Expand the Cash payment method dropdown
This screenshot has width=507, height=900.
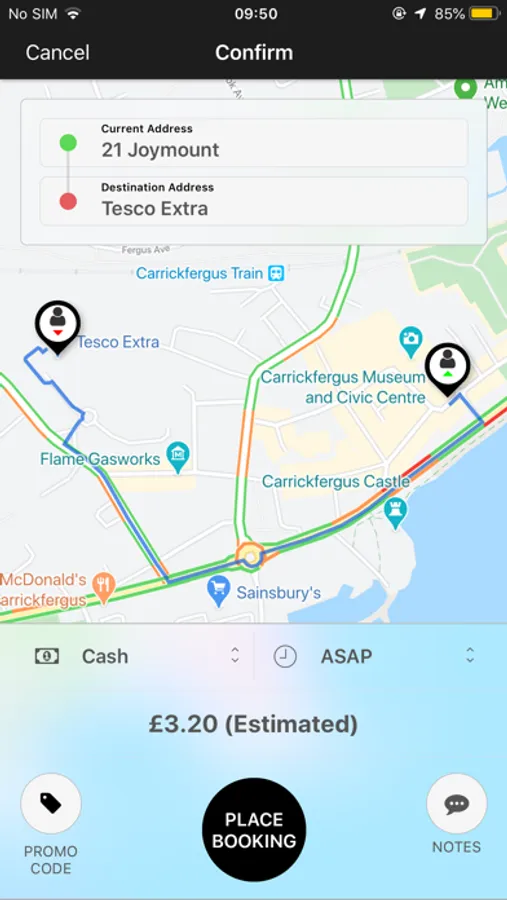[138, 656]
